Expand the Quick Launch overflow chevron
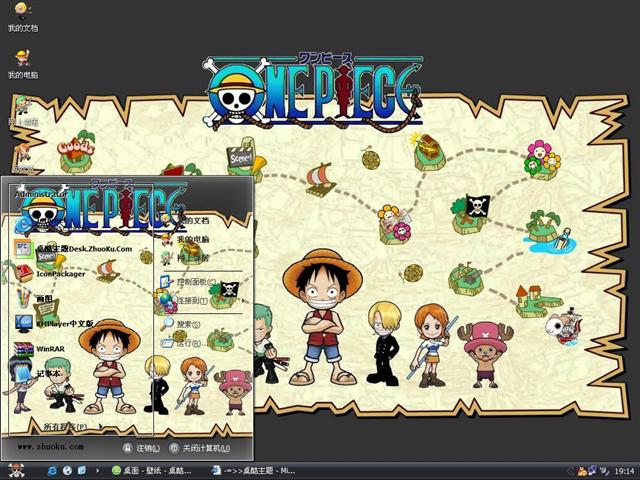The width and height of the screenshot is (640, 480). coord(97,471)
